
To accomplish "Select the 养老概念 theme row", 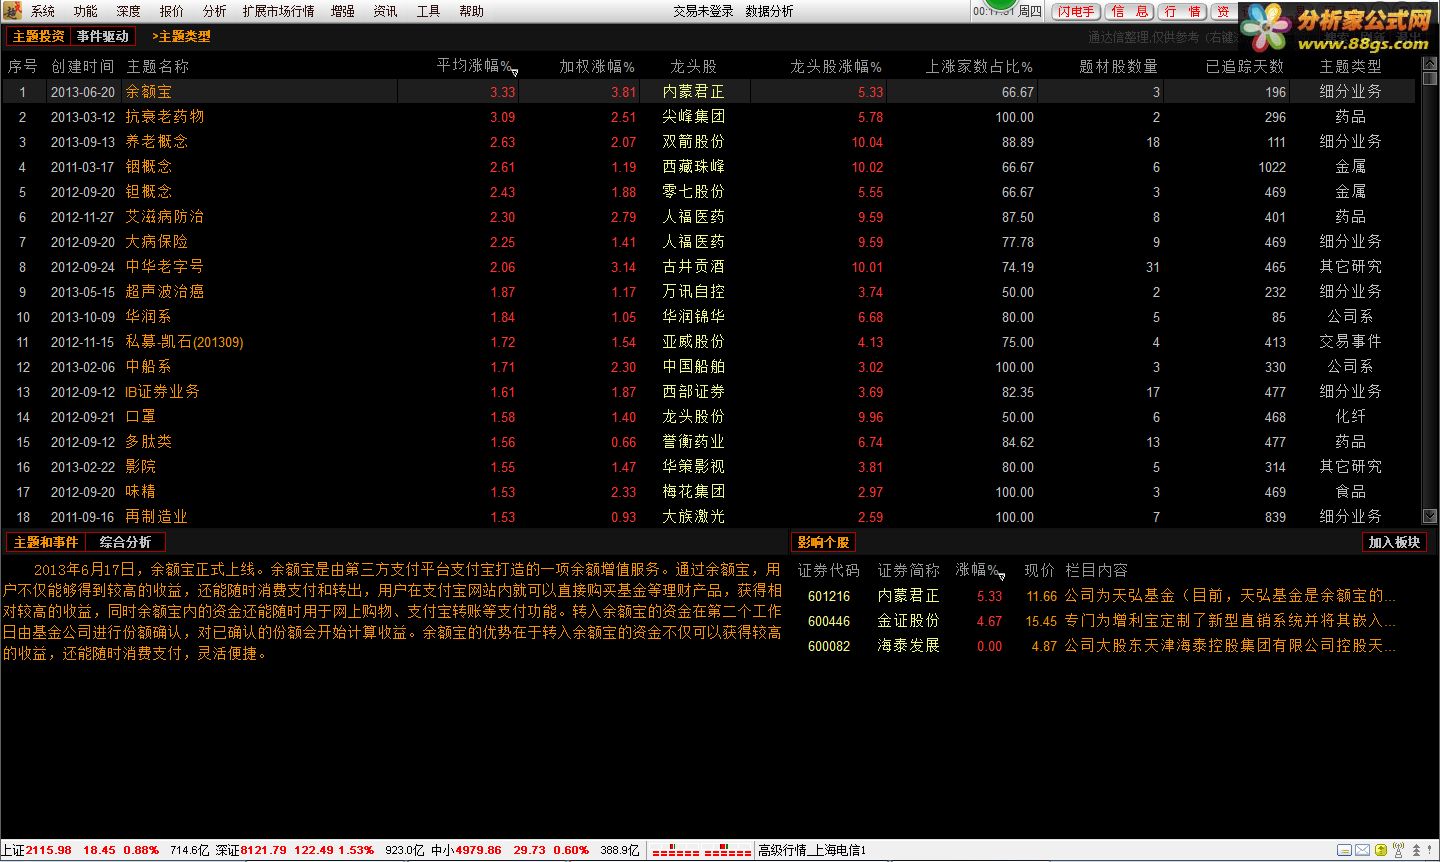I will click(x=708, y=141).
